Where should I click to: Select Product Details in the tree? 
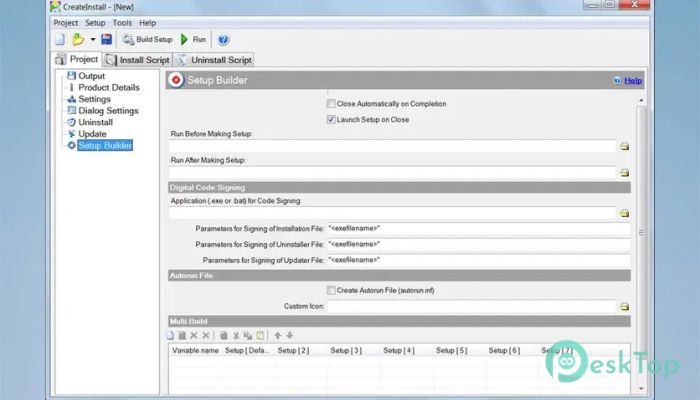pos(108,88)
